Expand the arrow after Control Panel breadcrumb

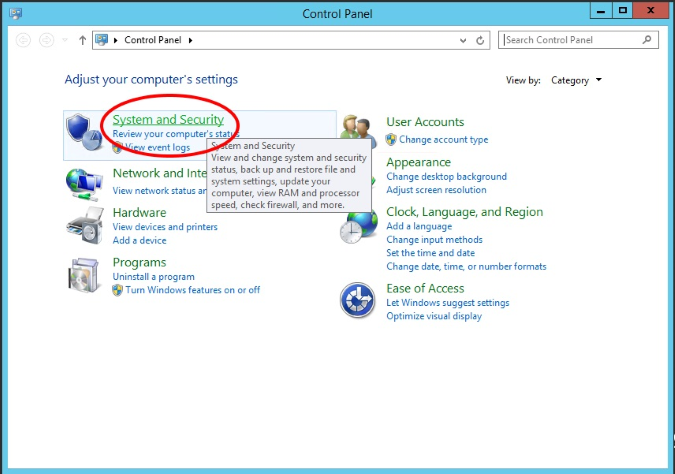point(190,40)
